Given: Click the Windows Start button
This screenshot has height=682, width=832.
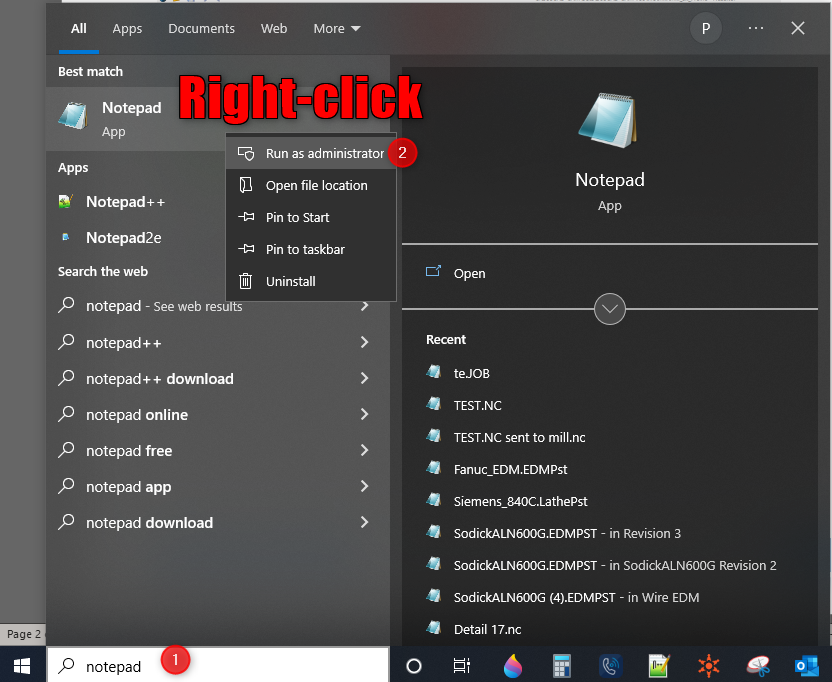Looking at the screenshot, I should (x=22, y=666).
